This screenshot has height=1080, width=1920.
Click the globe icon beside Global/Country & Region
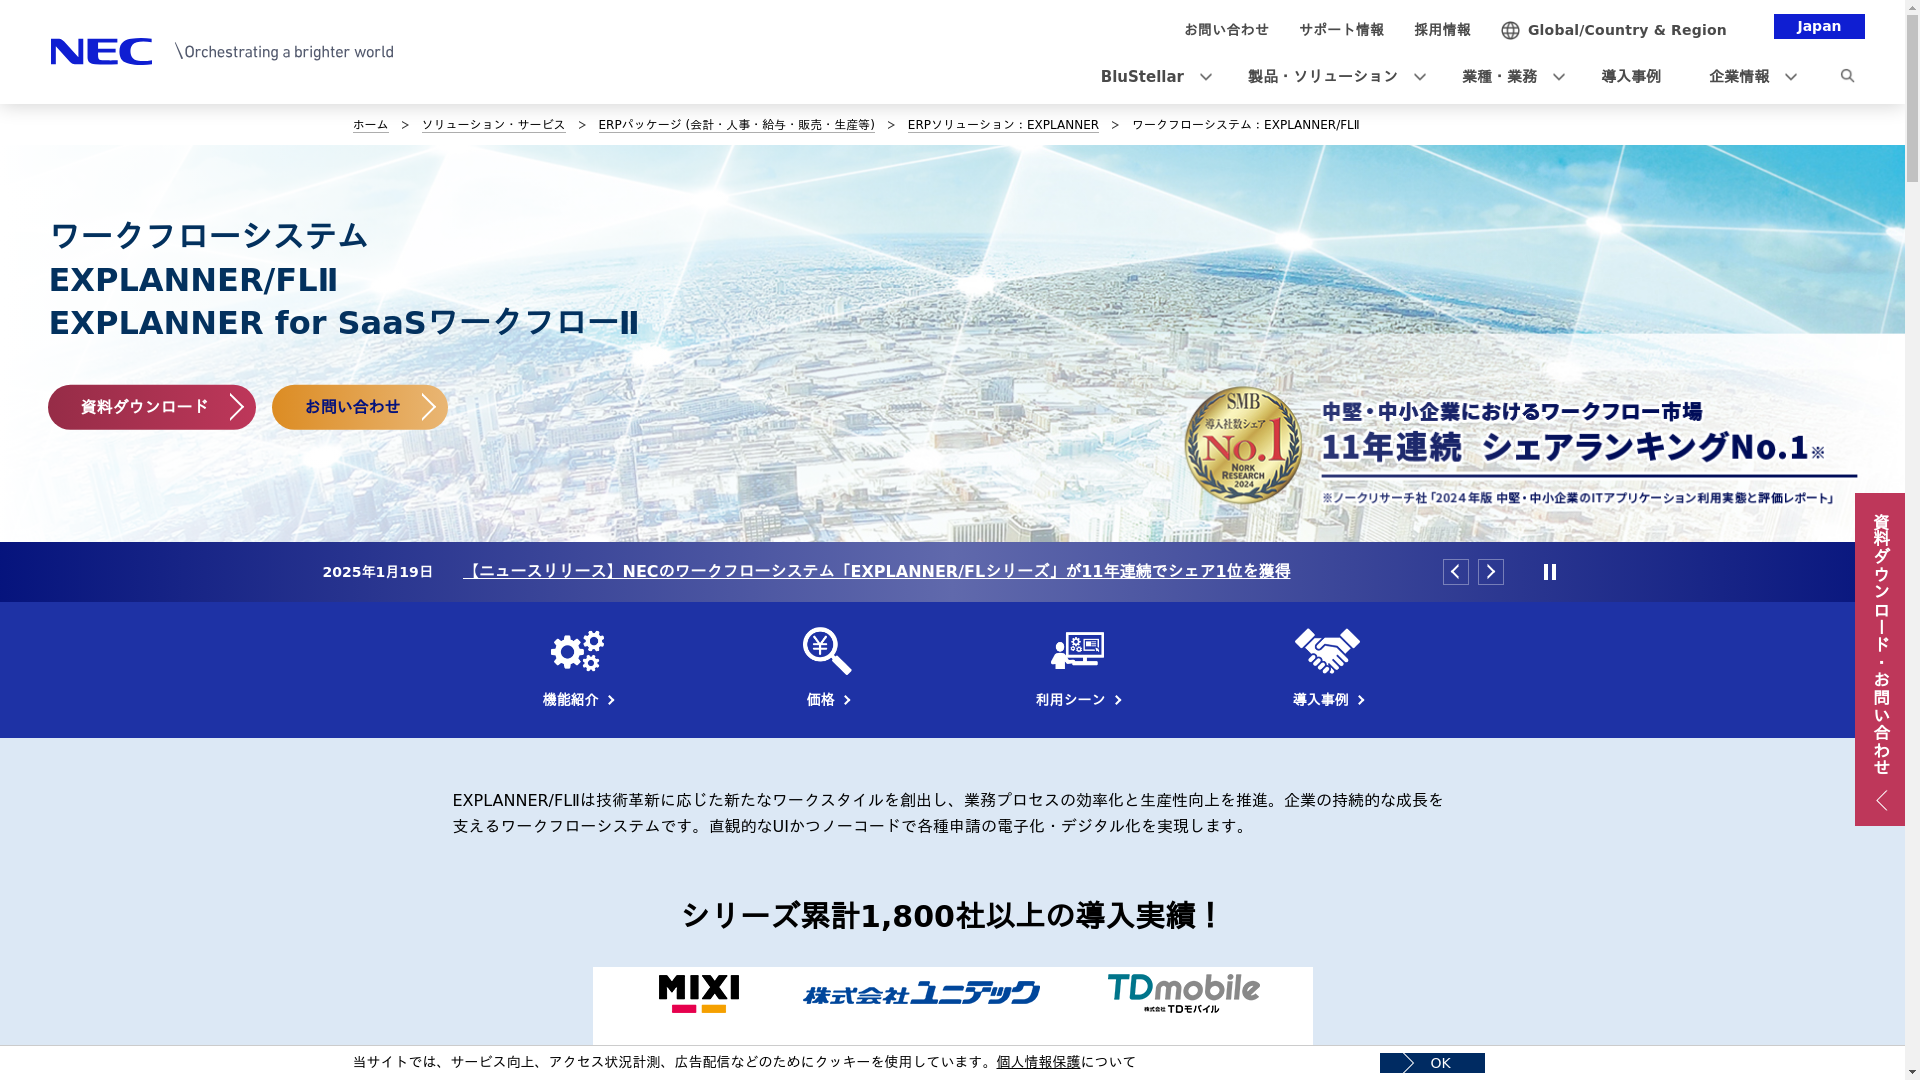(x=1510, y=30)
